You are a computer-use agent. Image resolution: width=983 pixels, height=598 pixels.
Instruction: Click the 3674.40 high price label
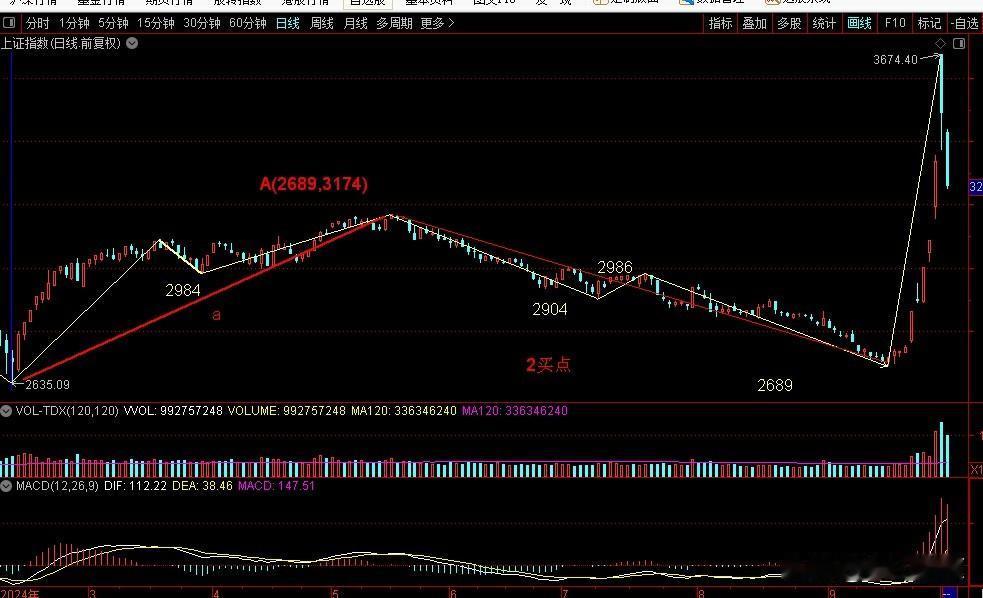pos(895,60)
